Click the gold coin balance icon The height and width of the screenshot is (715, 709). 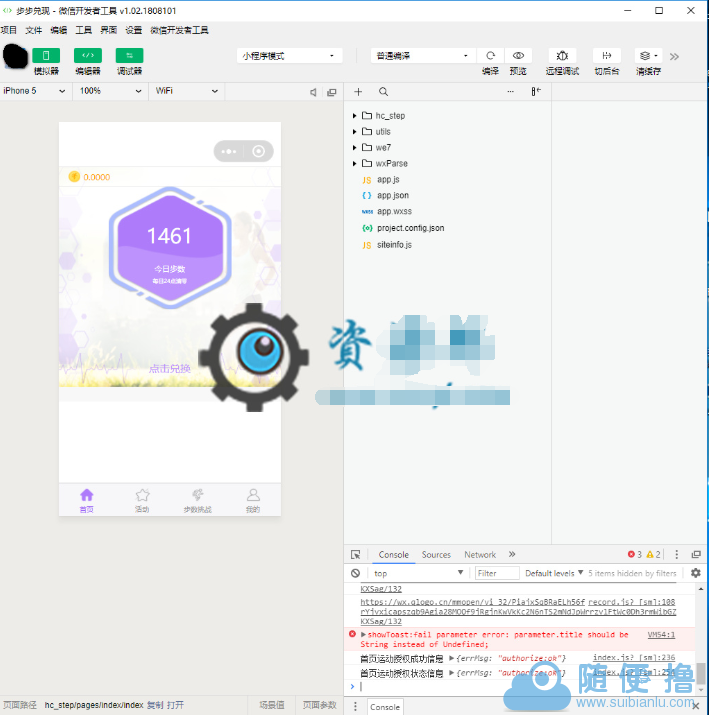tap(74, 176)
